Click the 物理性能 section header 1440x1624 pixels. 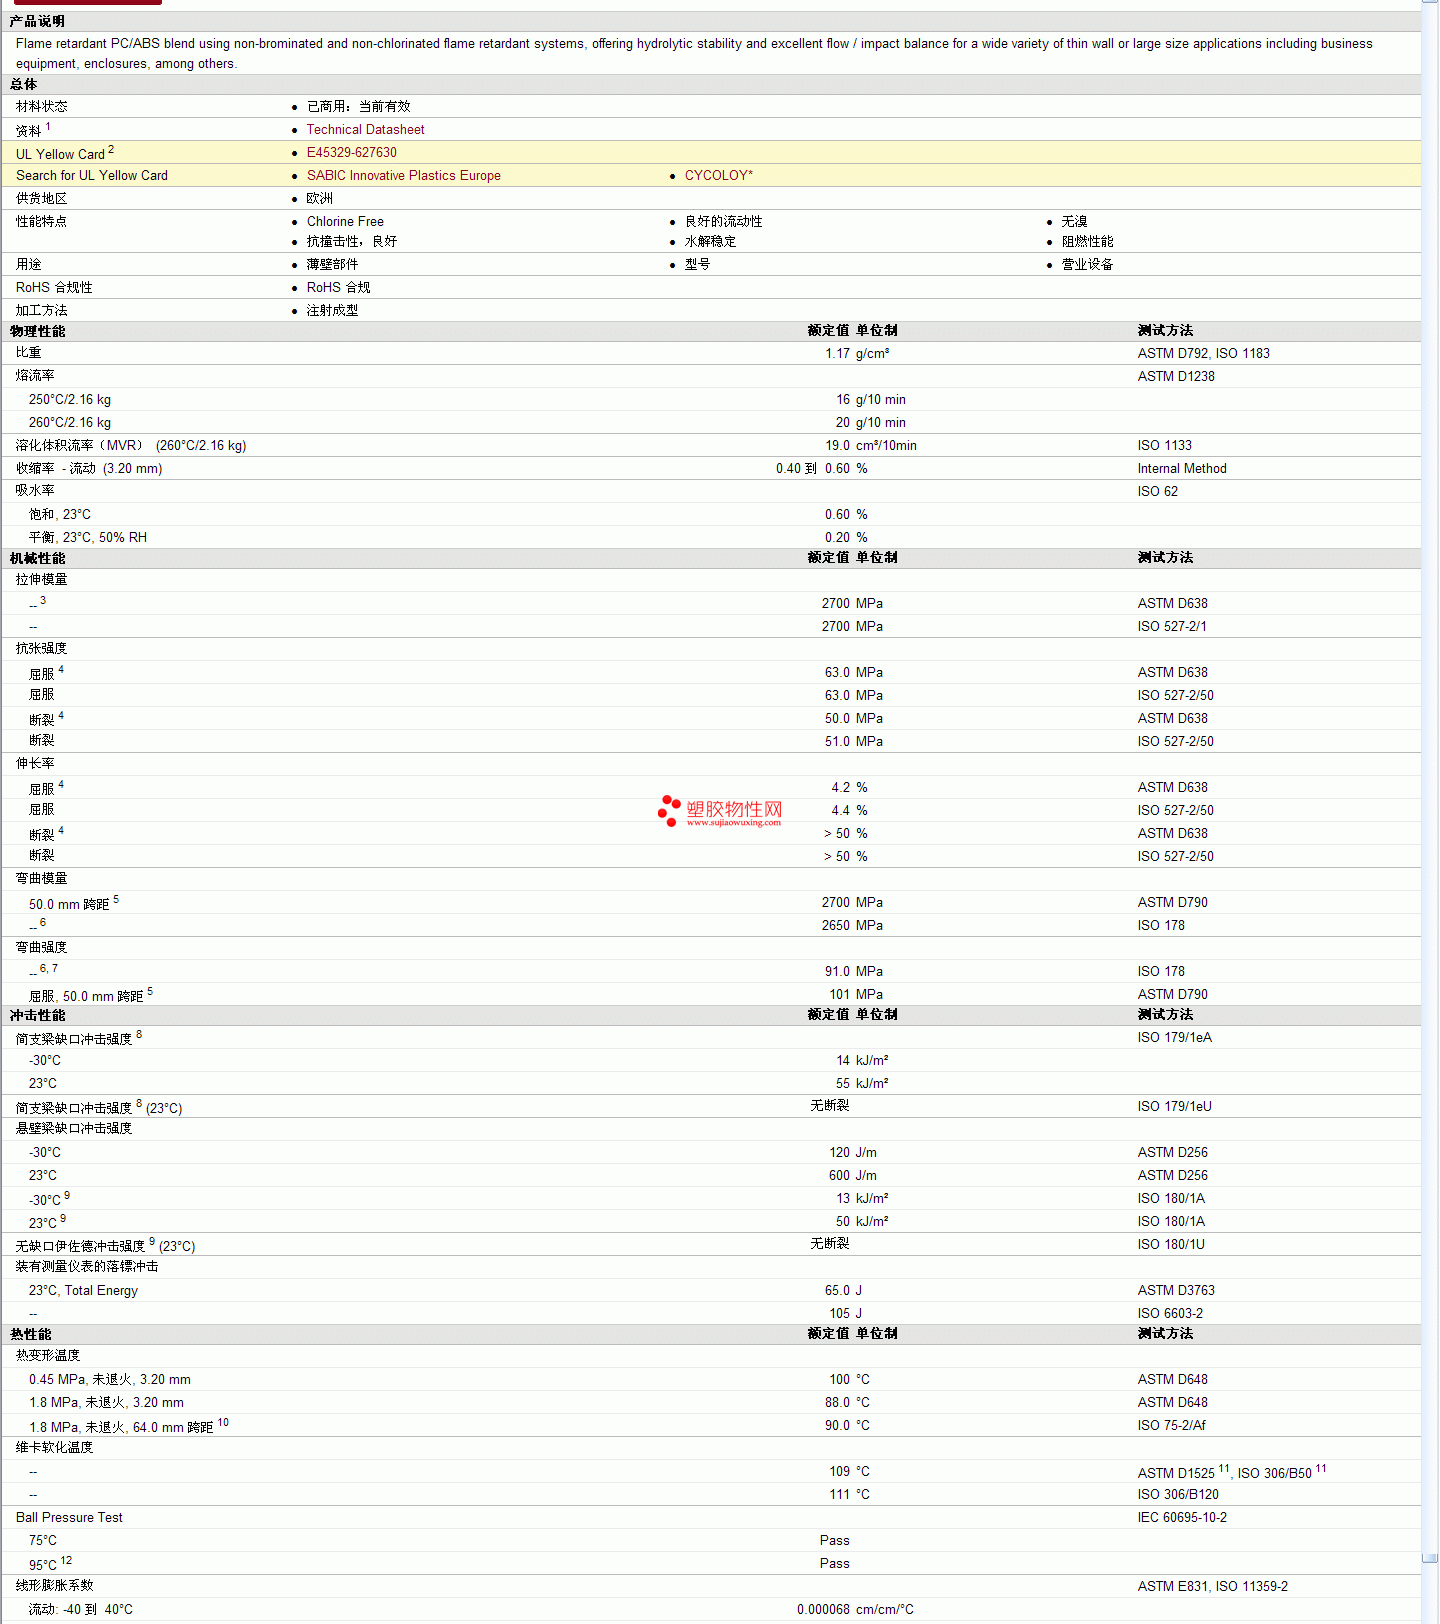(x=38, y=331)
